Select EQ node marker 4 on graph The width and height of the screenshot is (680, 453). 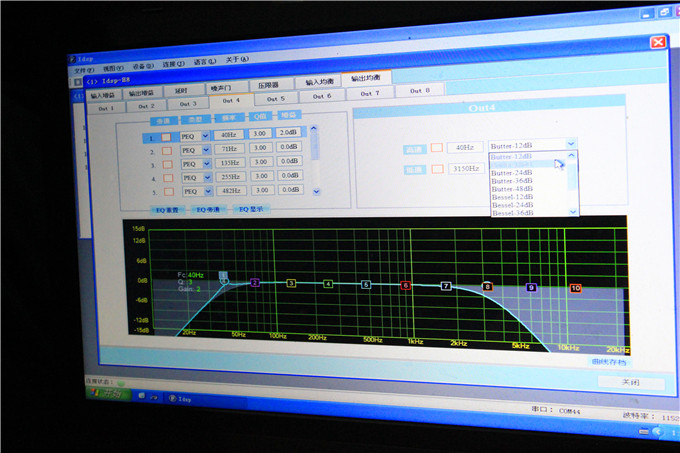pos(328,284)
